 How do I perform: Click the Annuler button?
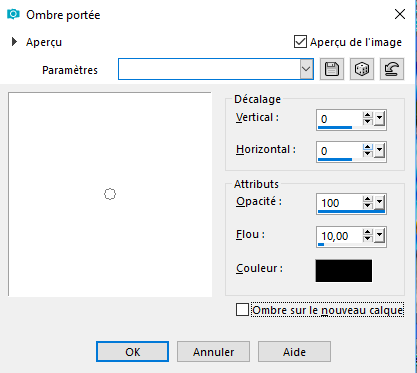[x=213, y=352]
